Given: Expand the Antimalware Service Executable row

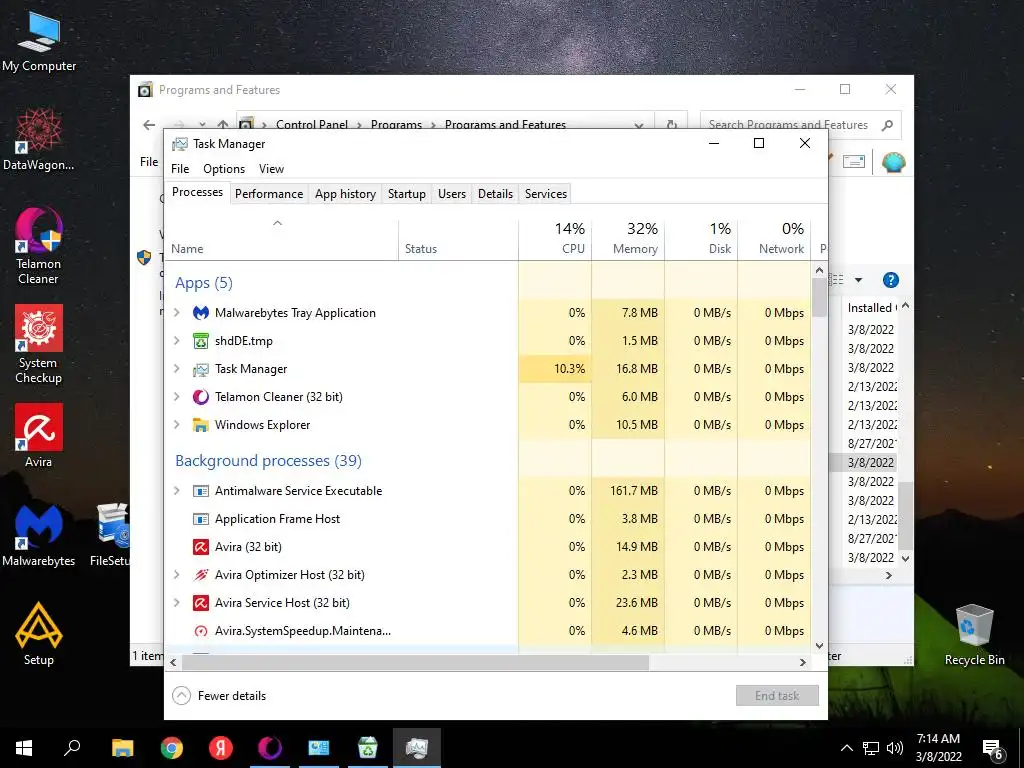Looking at the screenshot, I should tap(176, 491).
